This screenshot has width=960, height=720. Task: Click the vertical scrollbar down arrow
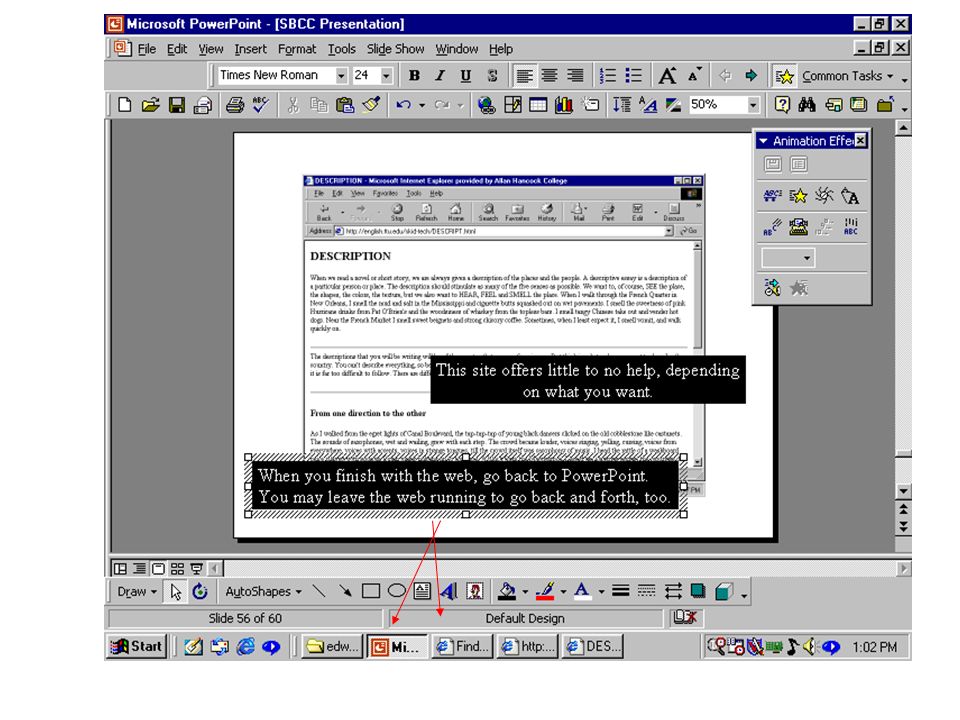904,490
